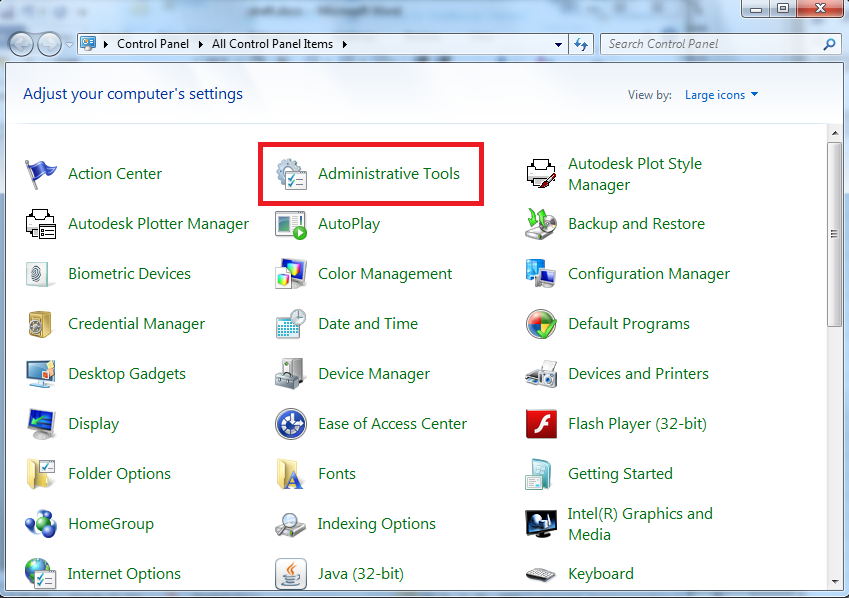Viewport: 849px width, 598px height.
Task: Open the Internet Options link
Action: (124, 574)
